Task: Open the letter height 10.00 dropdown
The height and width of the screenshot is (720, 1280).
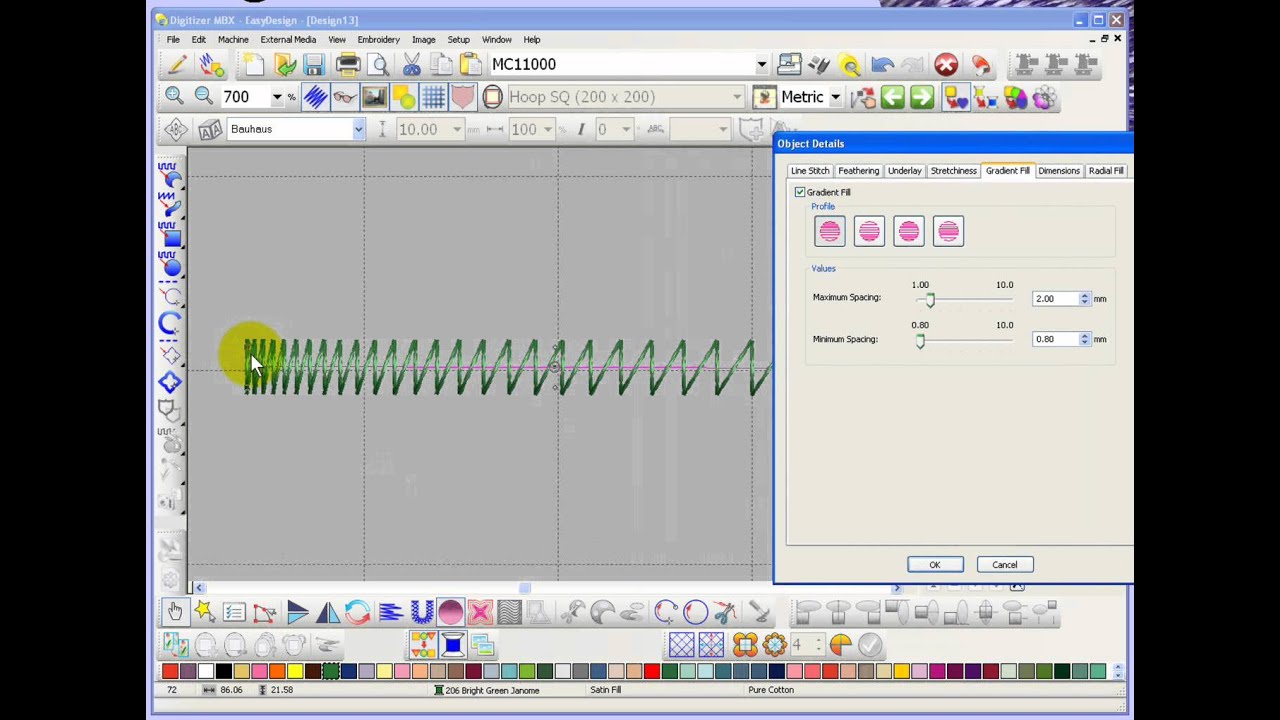Action: (x=457, y=129)
